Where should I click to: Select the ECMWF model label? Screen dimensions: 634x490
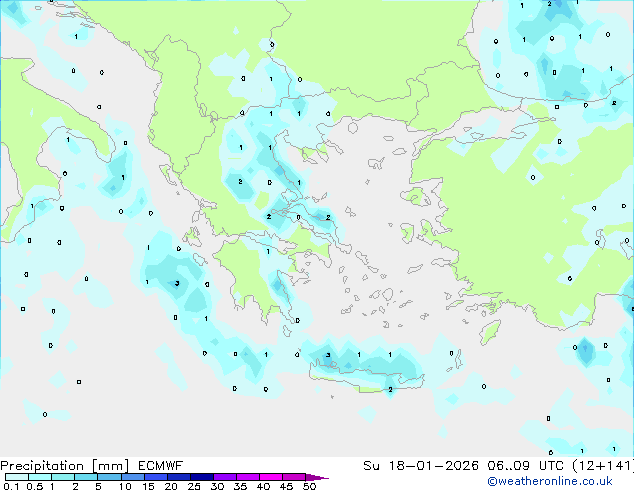pos(161,465)
